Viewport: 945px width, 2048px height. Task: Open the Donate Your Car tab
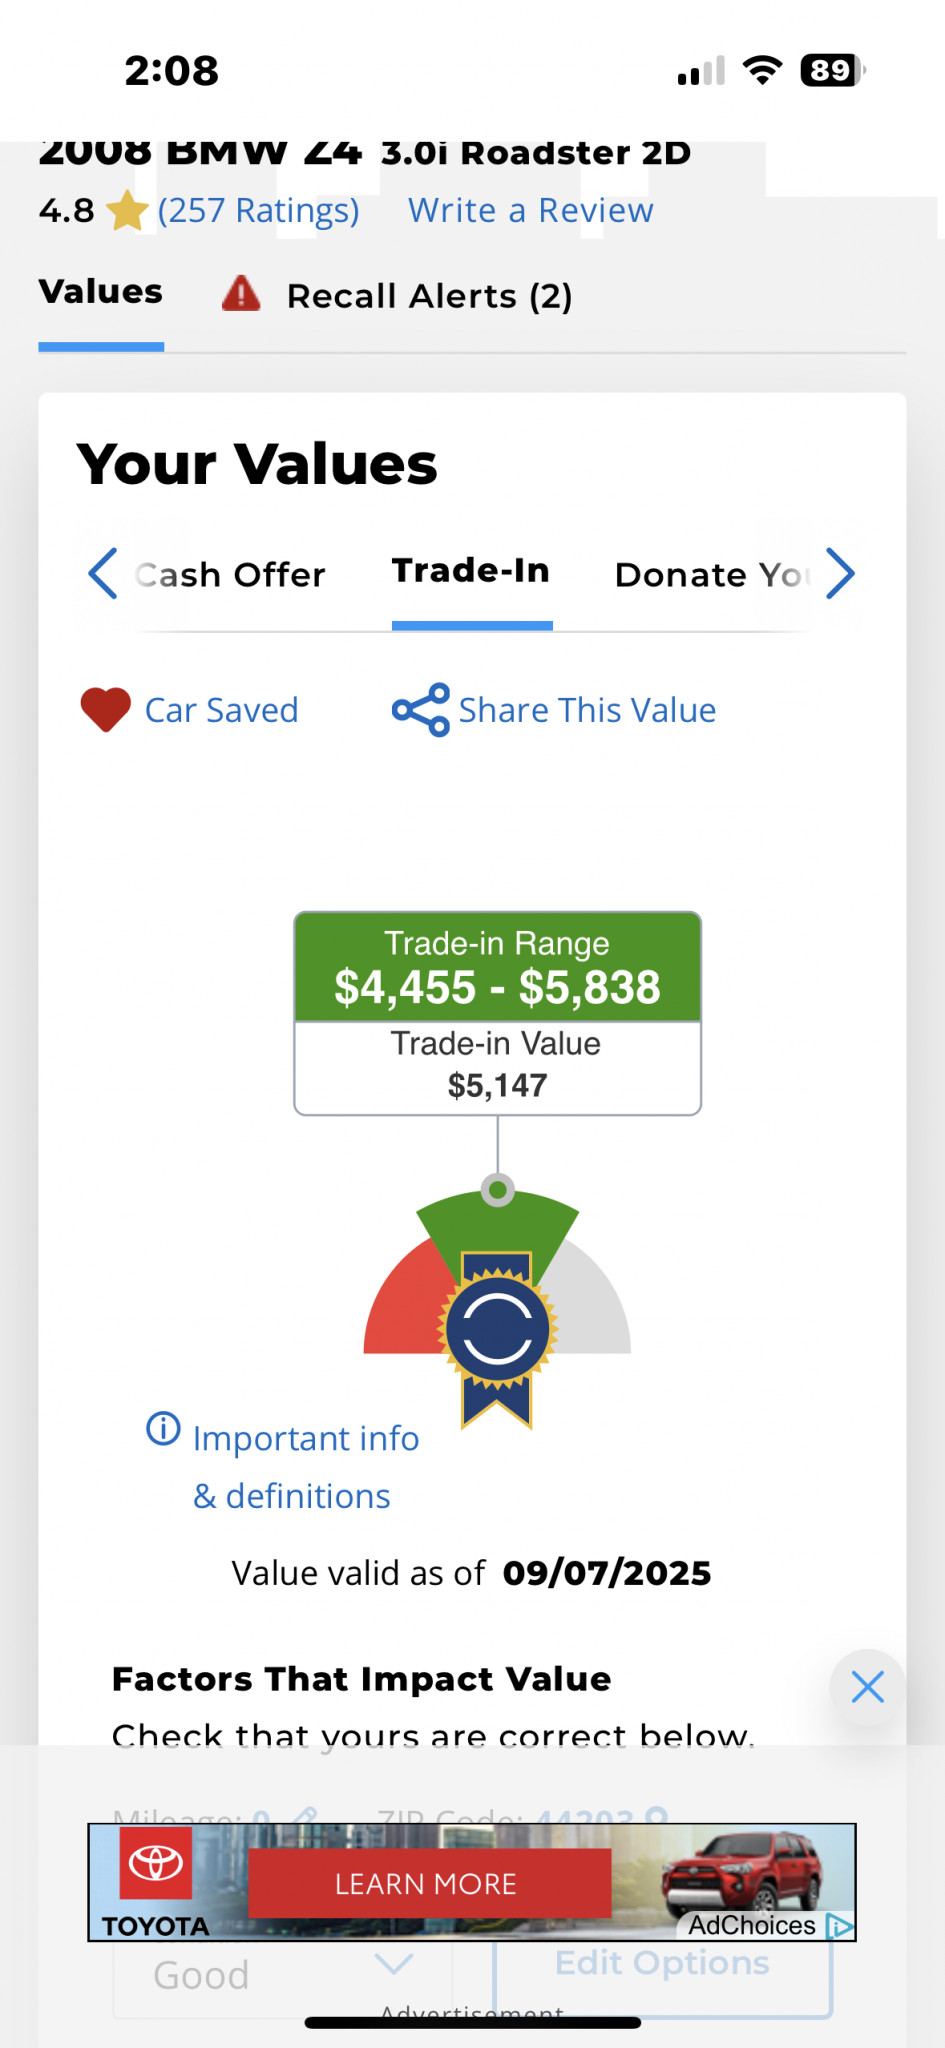pyautogui.click(x=709, y=575)
